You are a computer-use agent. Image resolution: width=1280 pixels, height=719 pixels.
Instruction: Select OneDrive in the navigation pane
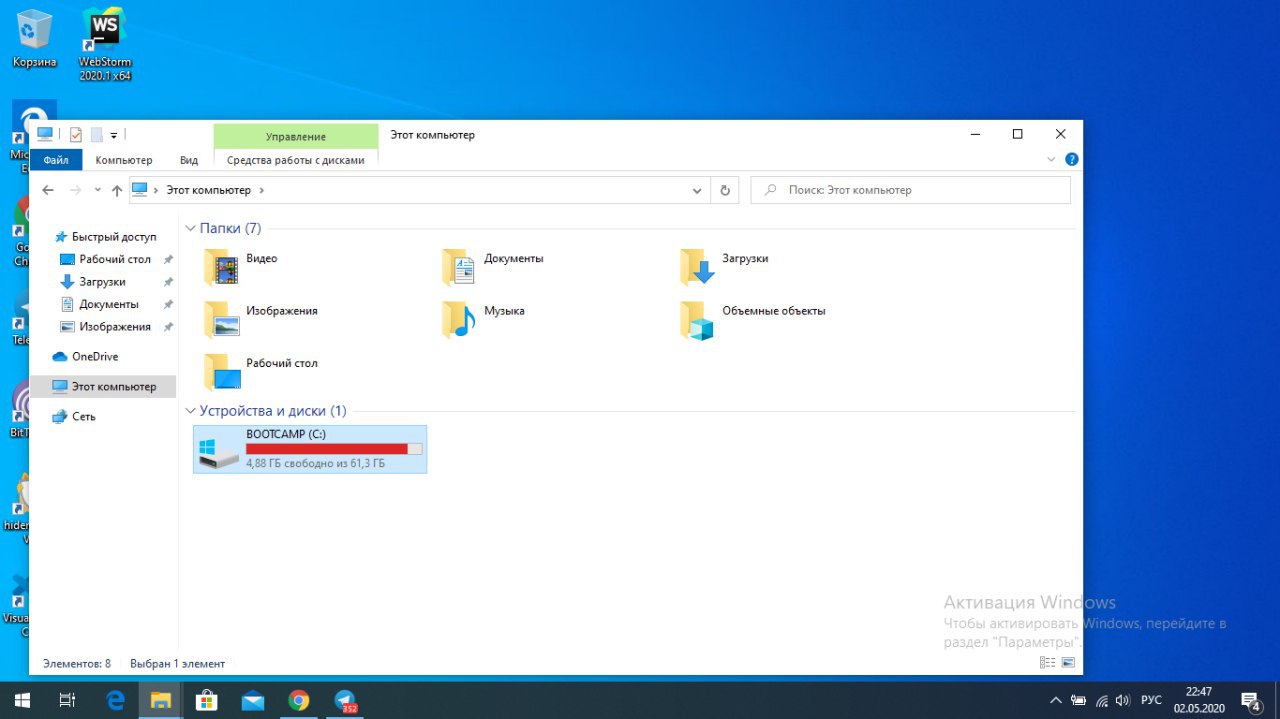[x=94, y=357]
